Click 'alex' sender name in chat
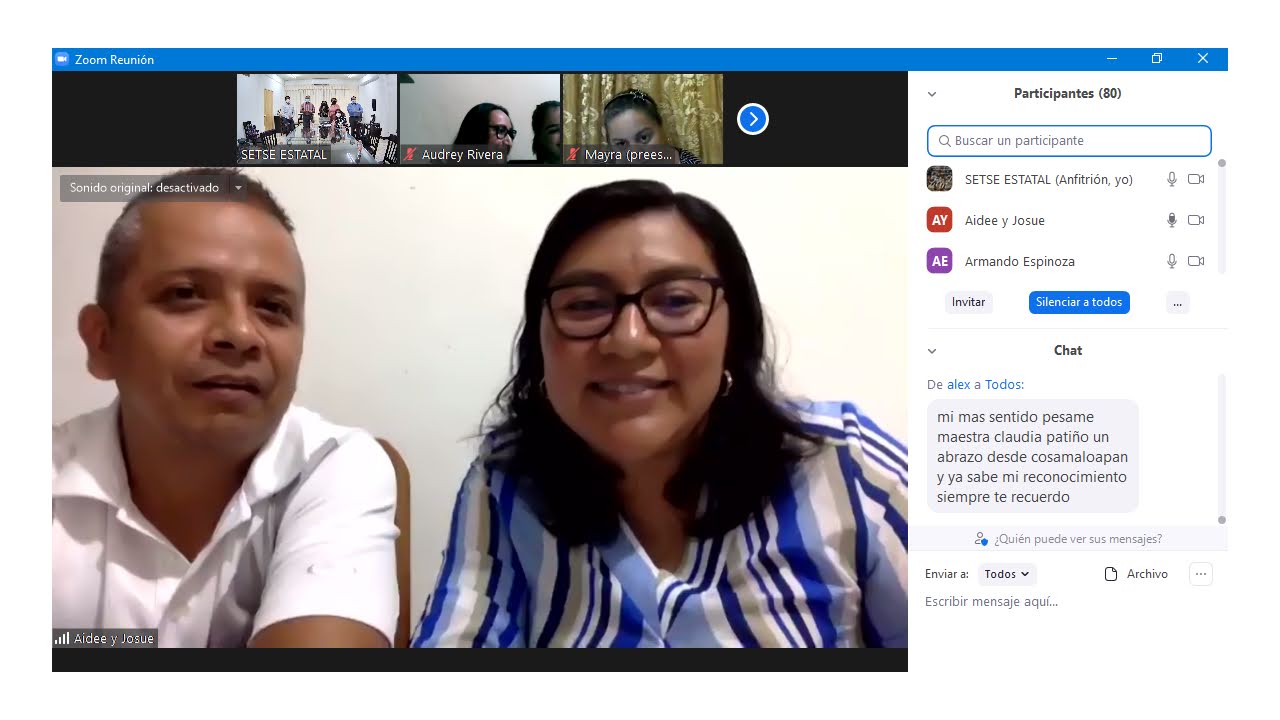 (959, 385)
